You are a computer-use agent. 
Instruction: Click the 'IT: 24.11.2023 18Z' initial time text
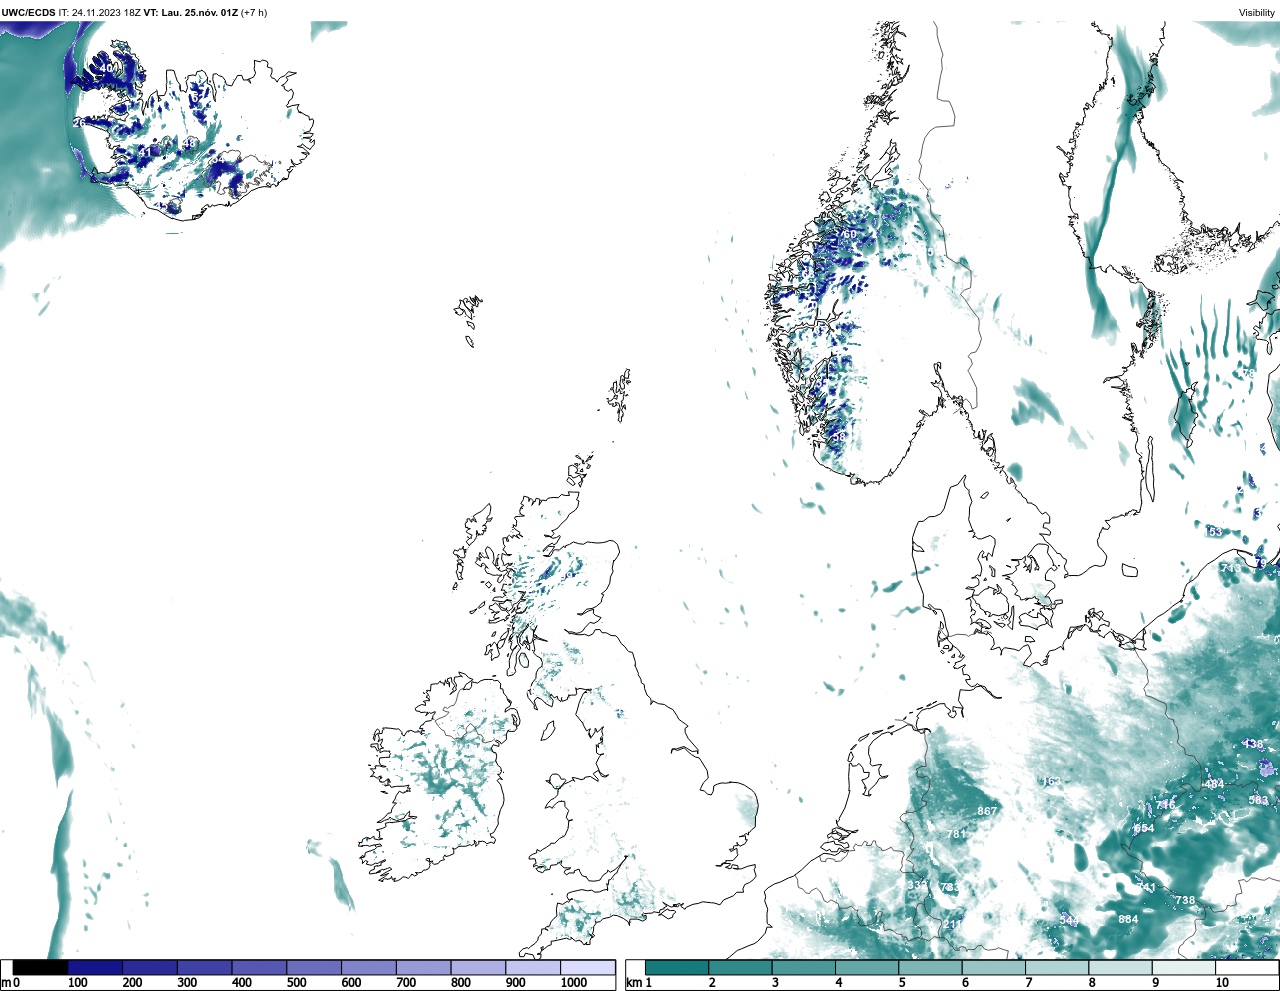[x=100, y=13]
